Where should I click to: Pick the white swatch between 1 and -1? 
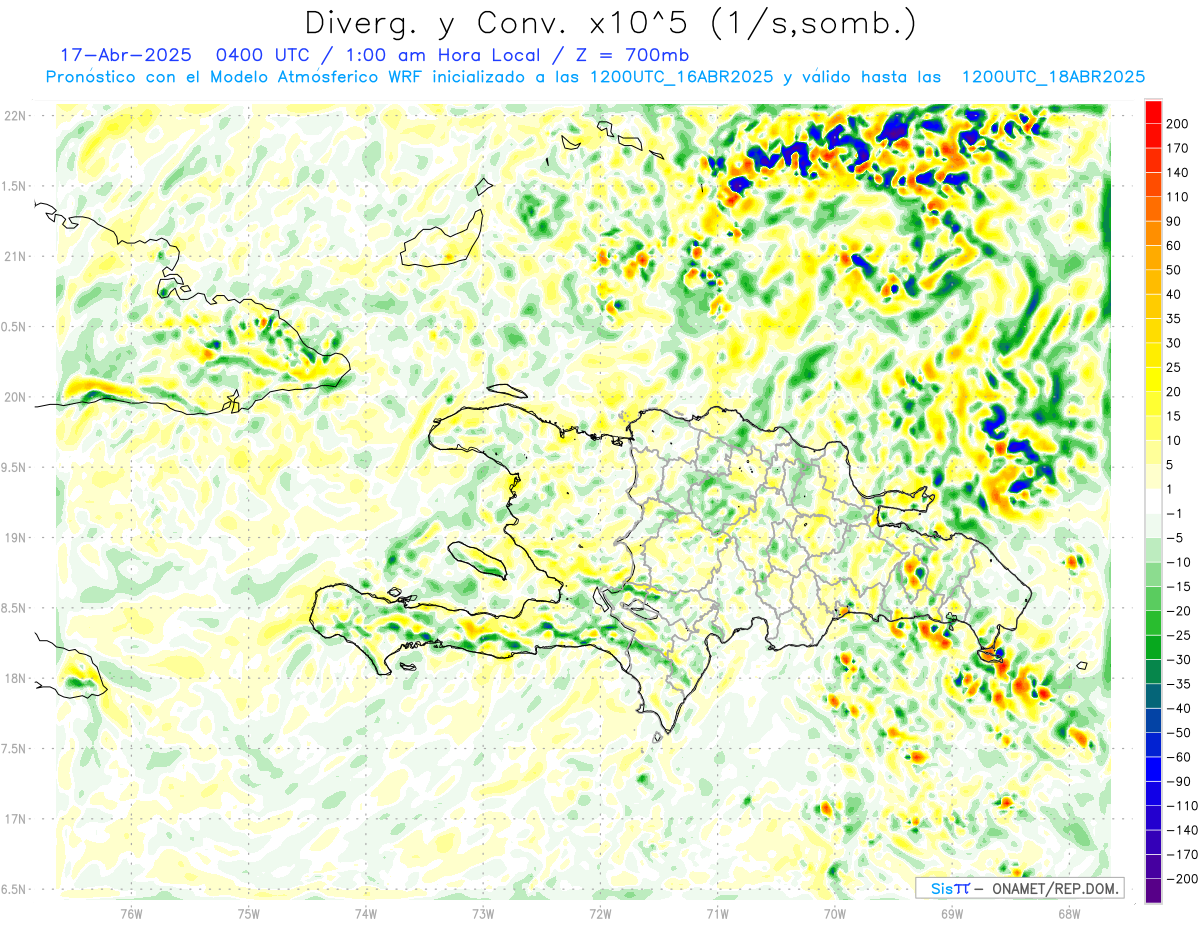[1153, 501]
